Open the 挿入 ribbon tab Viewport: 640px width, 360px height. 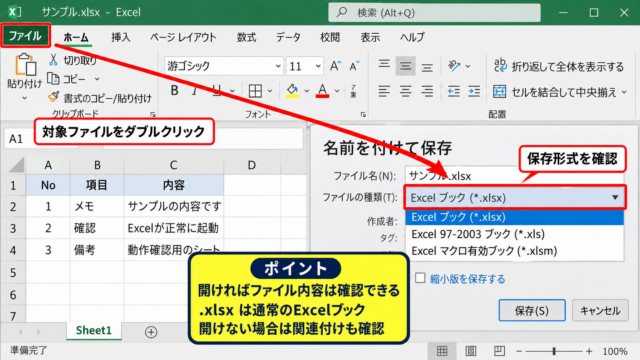(121, 37)
